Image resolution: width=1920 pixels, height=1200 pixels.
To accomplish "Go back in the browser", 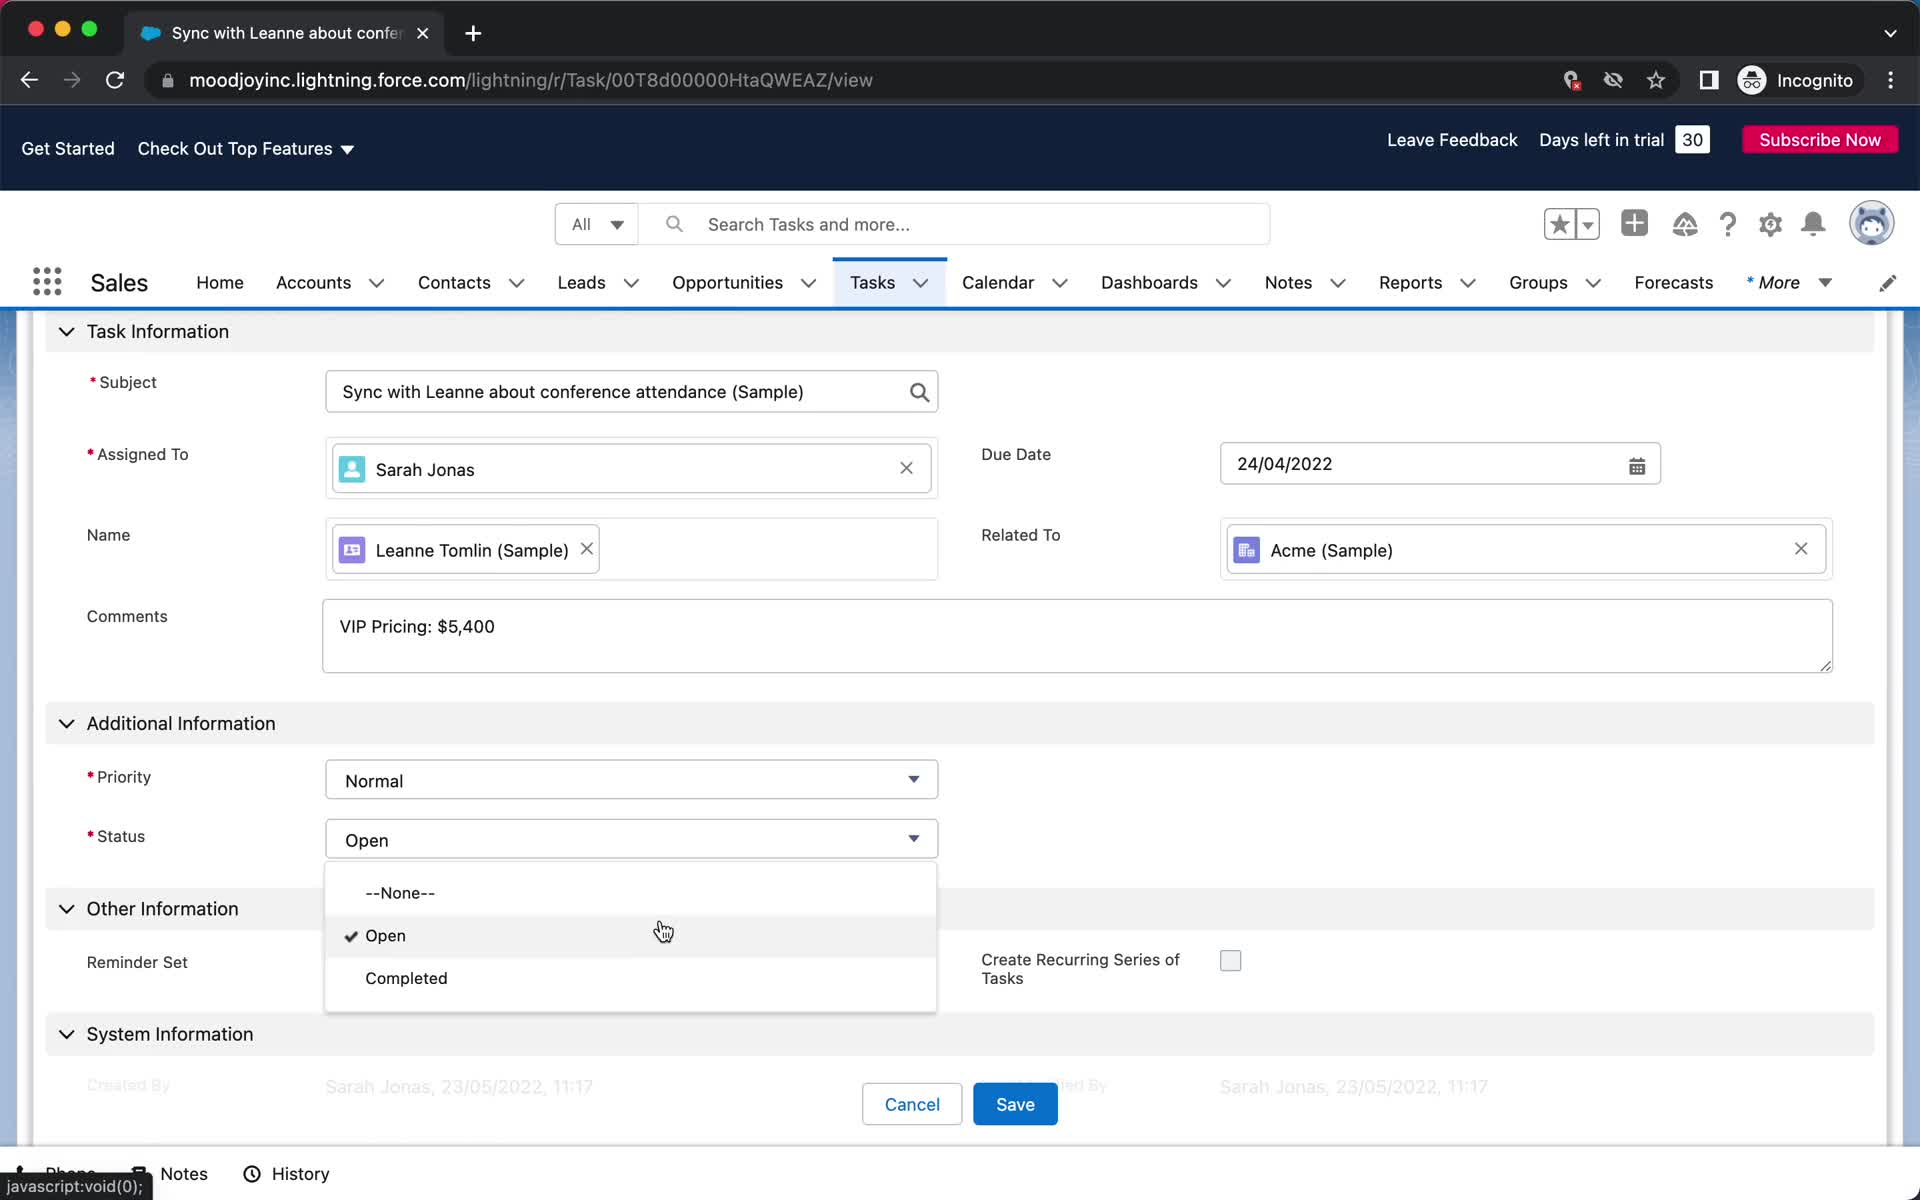I will click(x=29, y=80).
